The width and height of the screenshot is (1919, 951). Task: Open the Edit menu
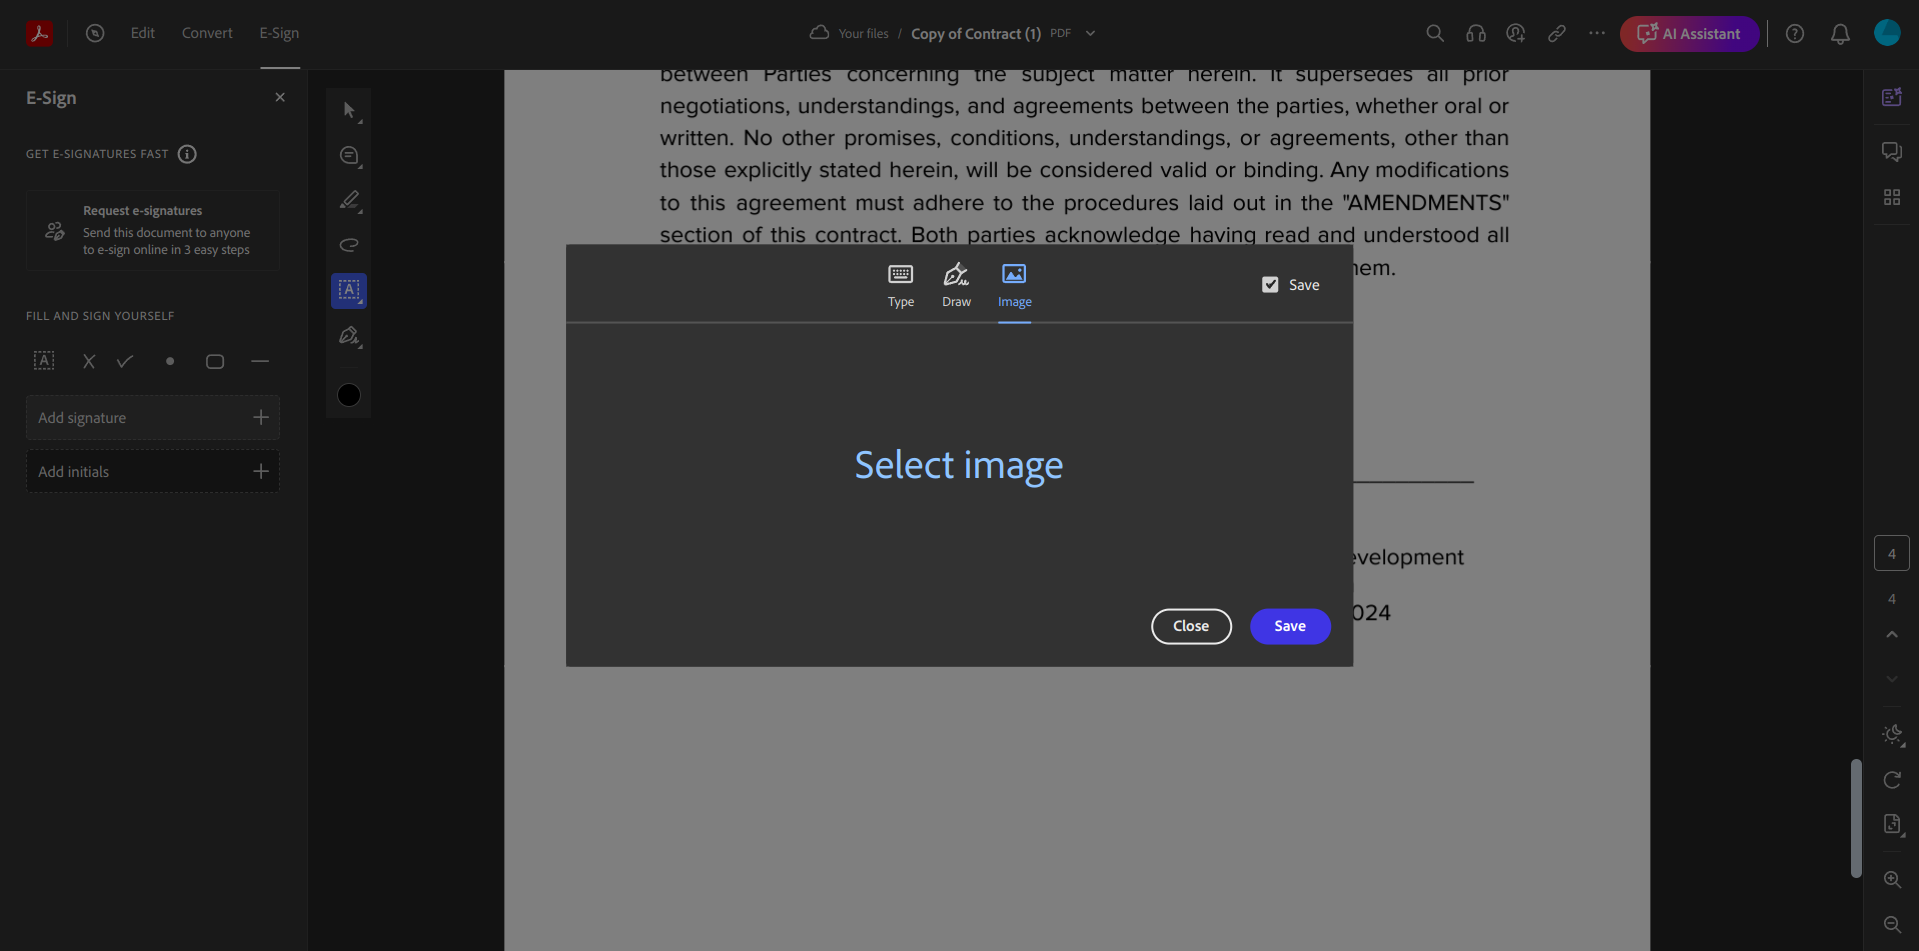pyautogui.click(x=143, y=33)
